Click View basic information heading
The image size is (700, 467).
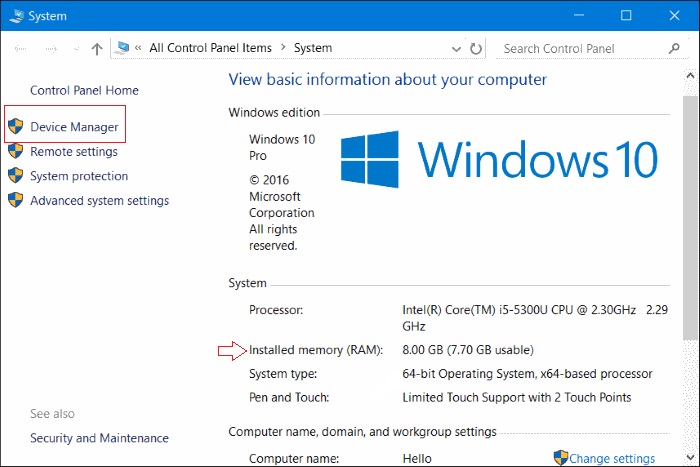pos(388,79)
